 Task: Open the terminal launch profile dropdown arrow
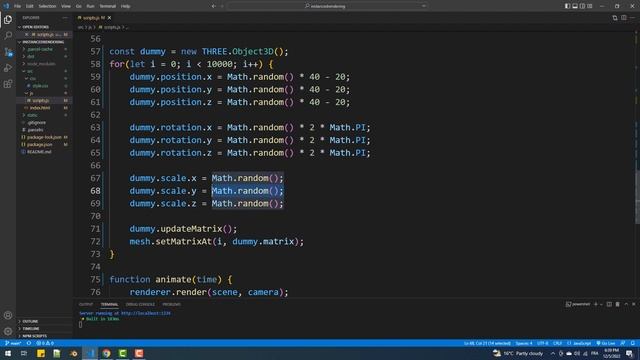(x=601, y=304)
